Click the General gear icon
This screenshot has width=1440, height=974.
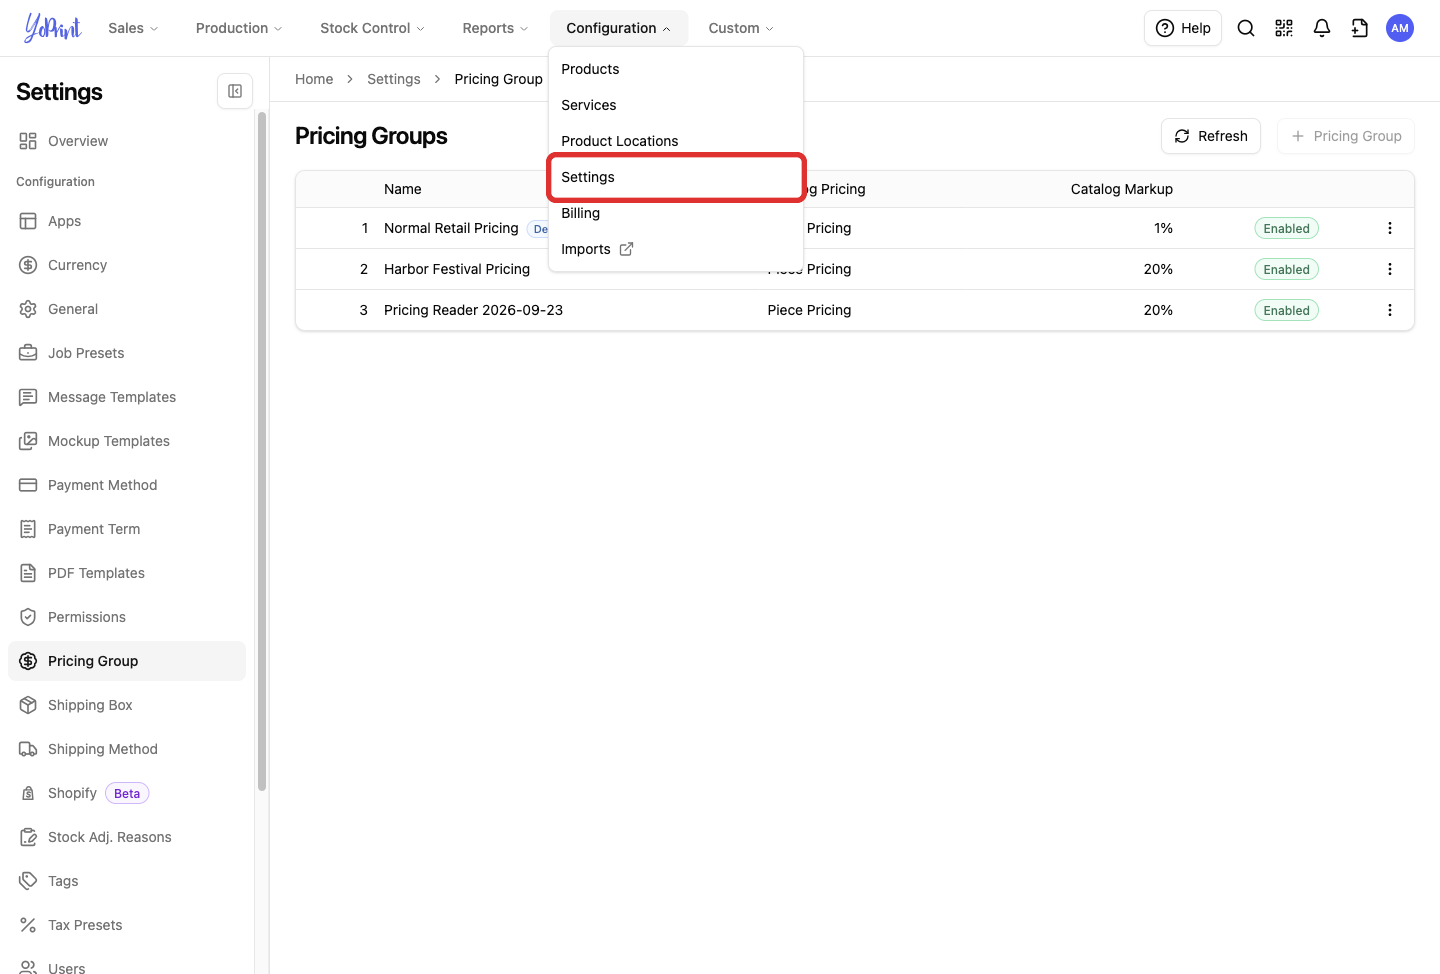pos(28,309)
